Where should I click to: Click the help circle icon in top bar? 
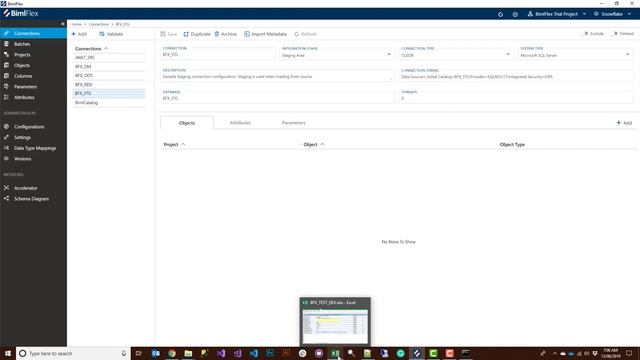(x=515, y=14)
